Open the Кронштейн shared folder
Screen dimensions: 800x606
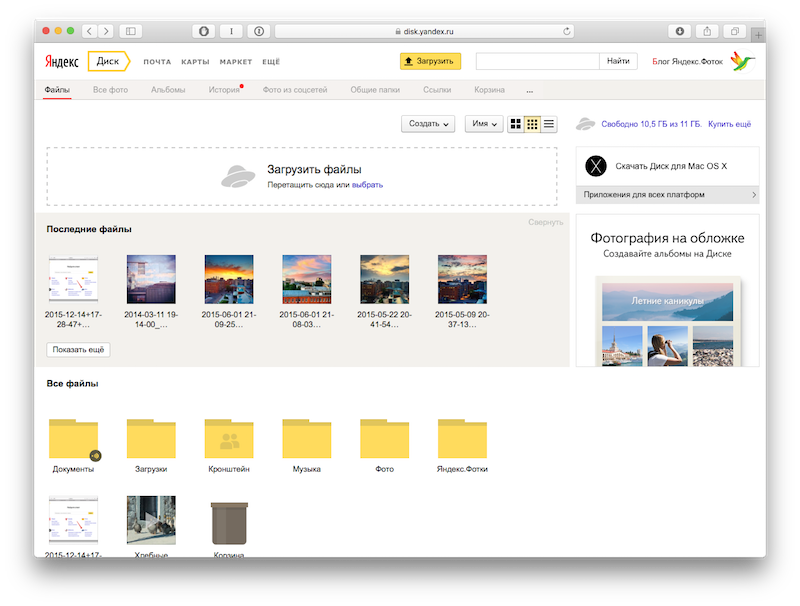click(228, 437)
